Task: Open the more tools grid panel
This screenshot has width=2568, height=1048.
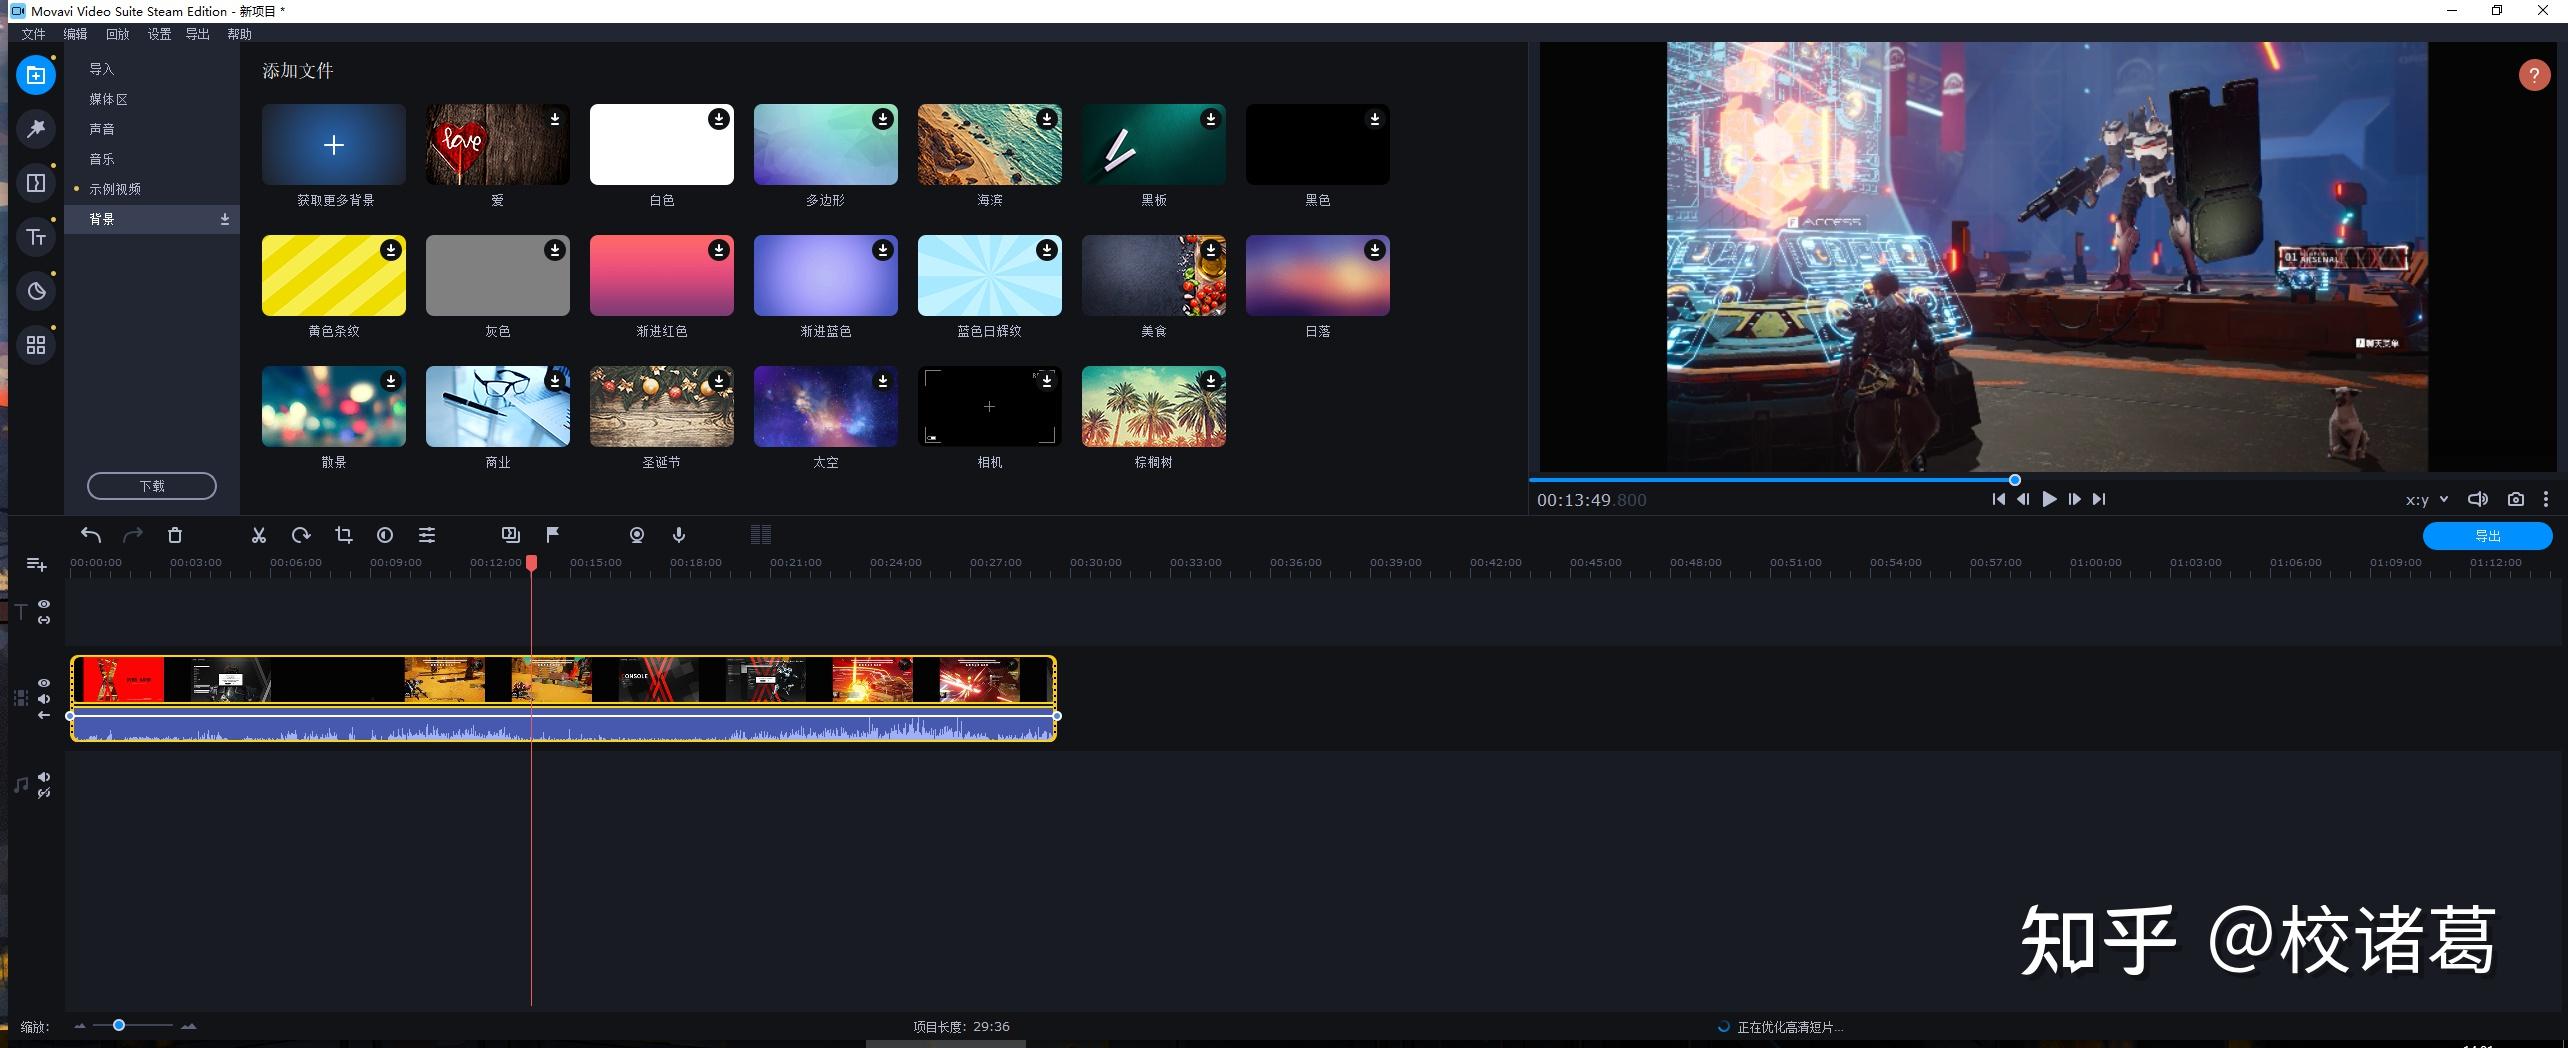Action: (x=36, y=345)
